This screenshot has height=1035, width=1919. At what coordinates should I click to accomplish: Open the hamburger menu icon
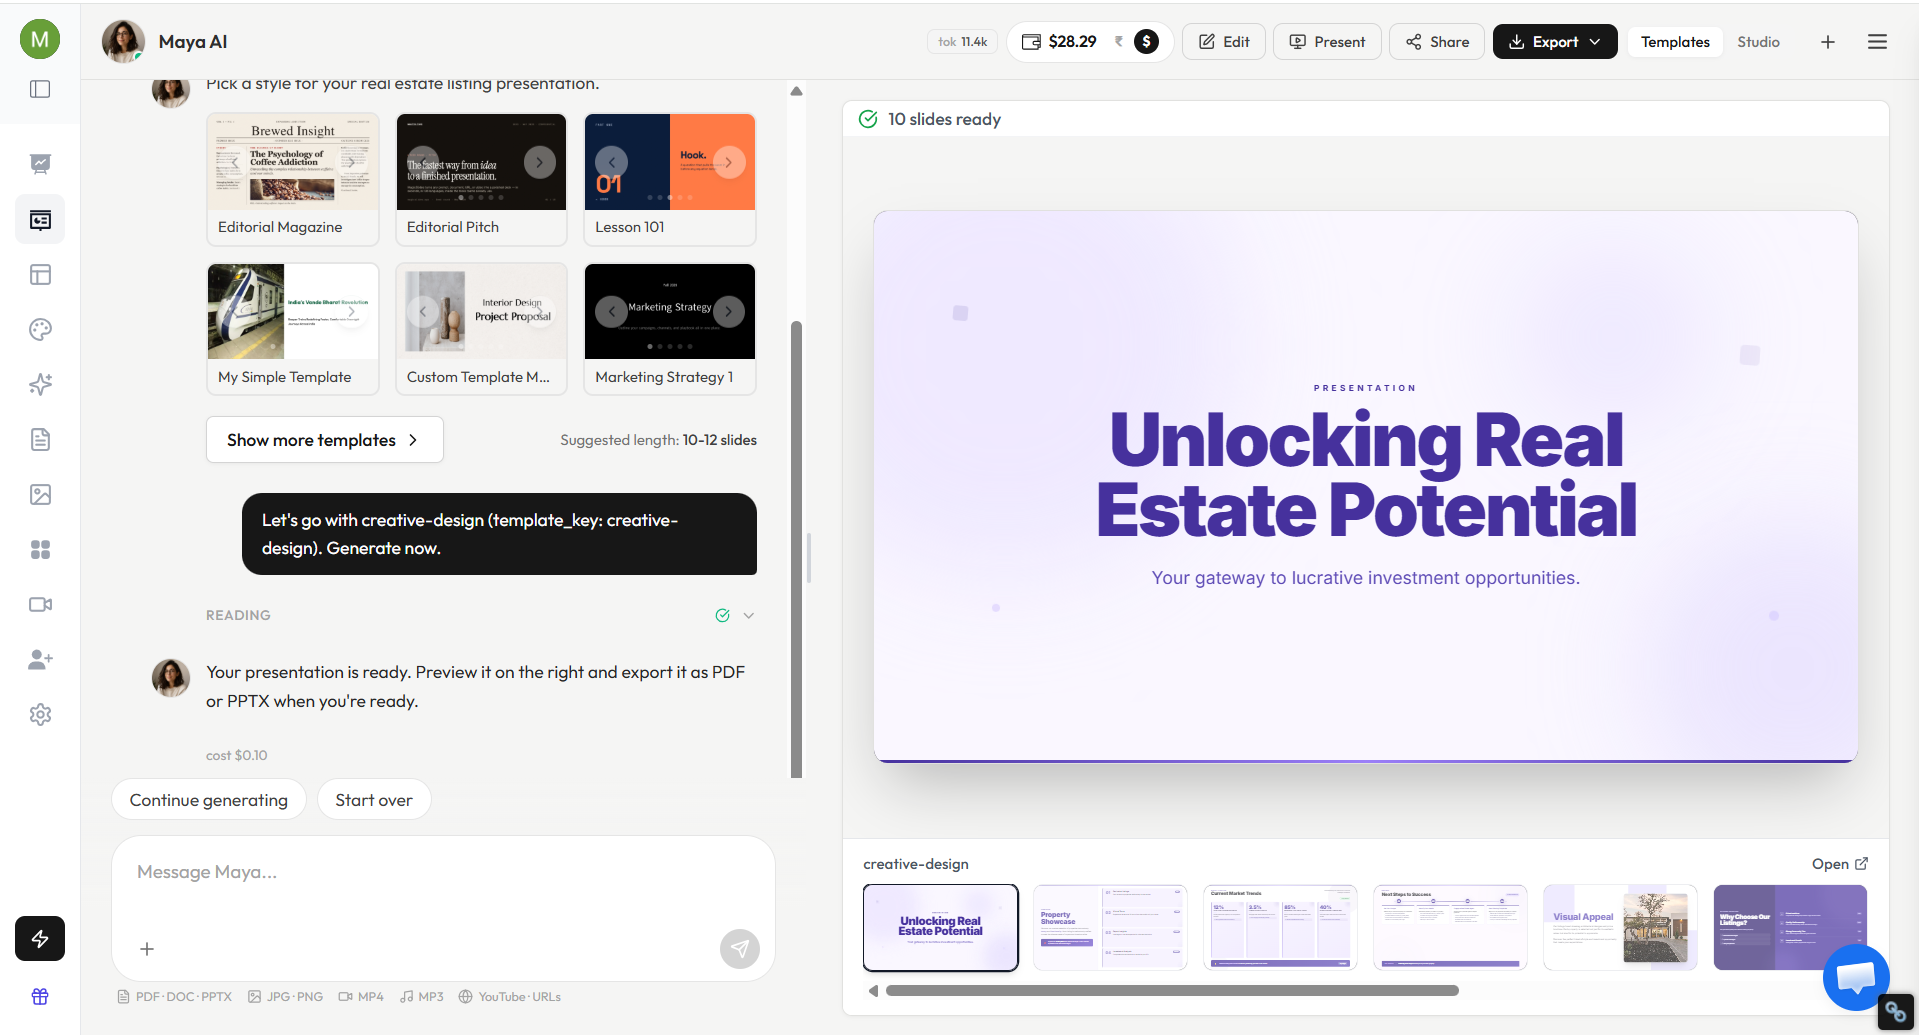(x=1877, y=42)
